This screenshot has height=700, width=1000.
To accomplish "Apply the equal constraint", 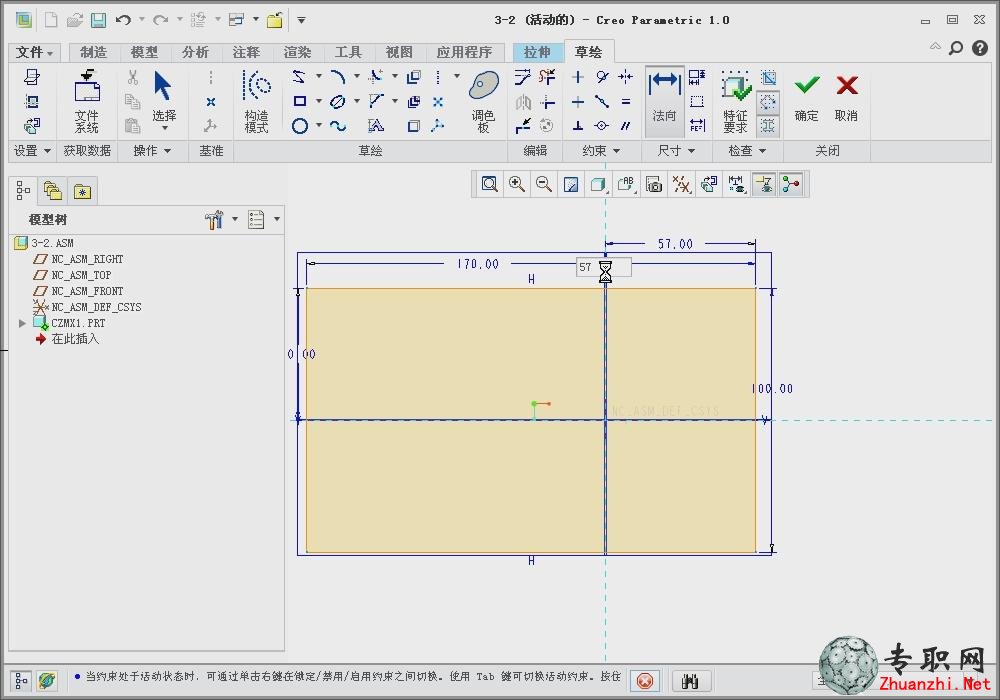I will coord(626,101).
